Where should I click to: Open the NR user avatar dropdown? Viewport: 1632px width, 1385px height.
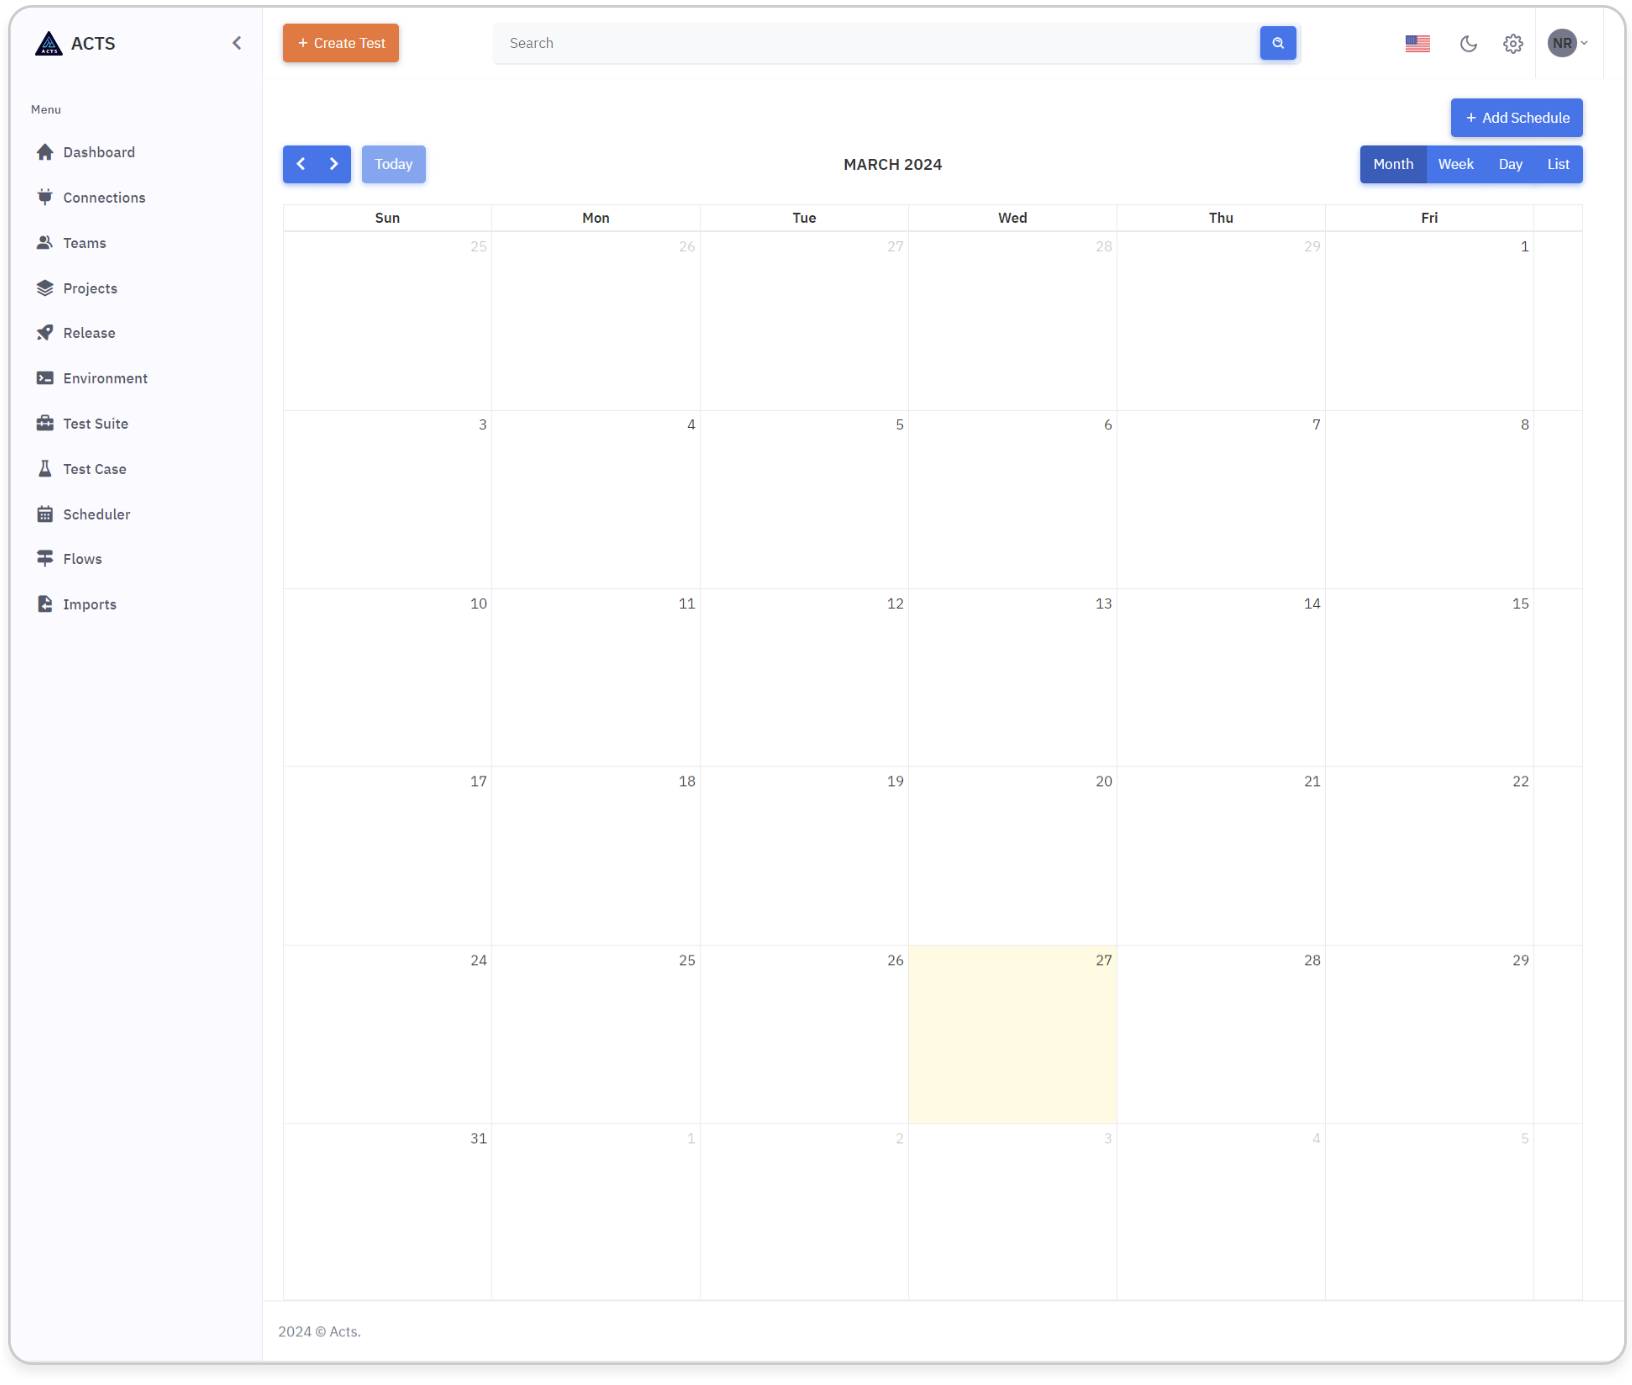(x=1567, y=43)
